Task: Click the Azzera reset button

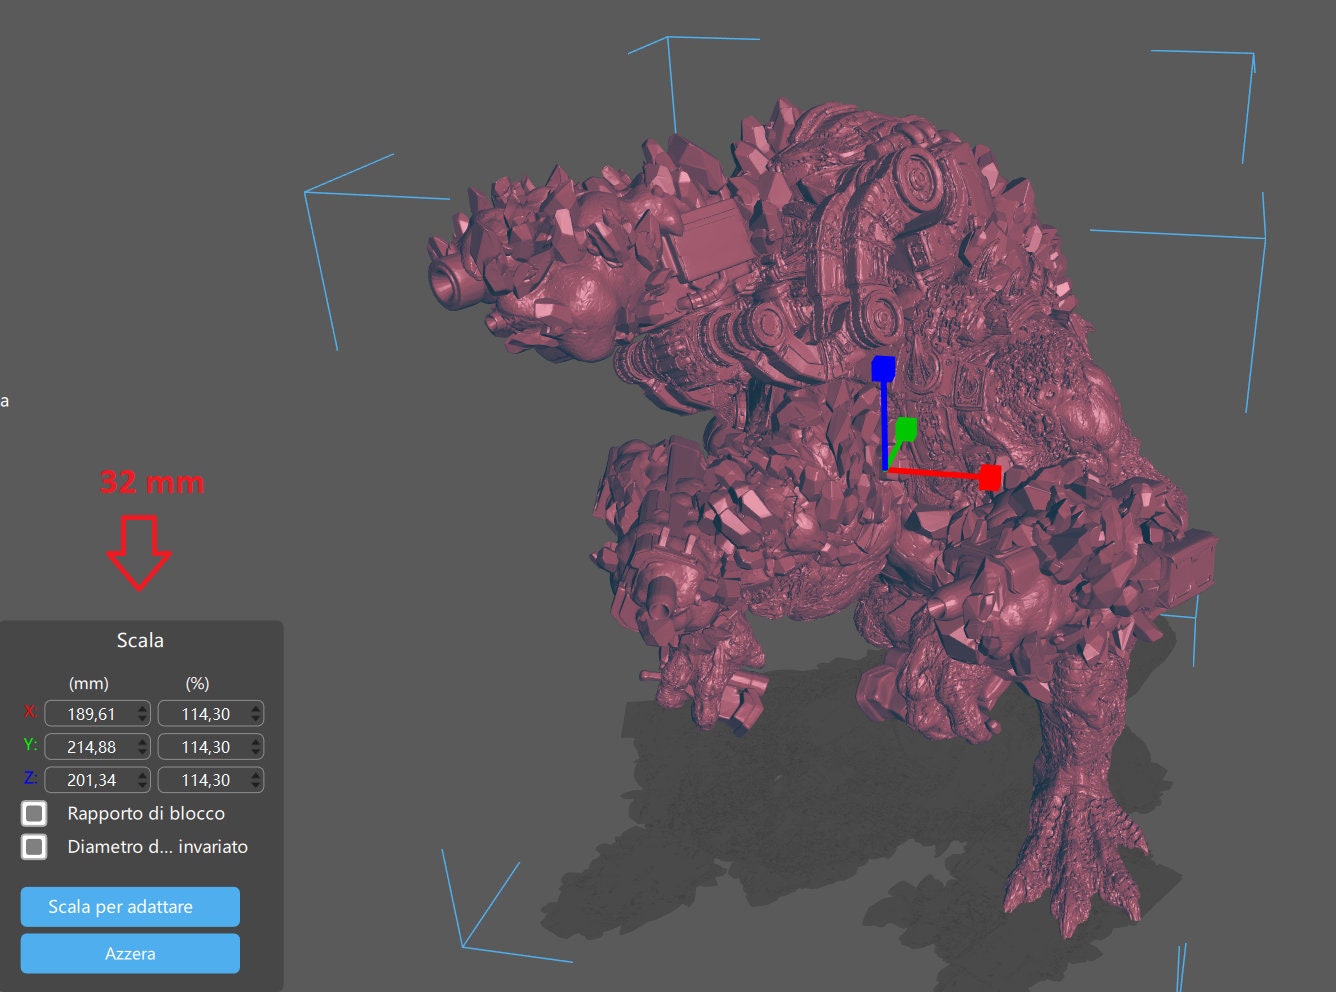Action: pos(130,954)
